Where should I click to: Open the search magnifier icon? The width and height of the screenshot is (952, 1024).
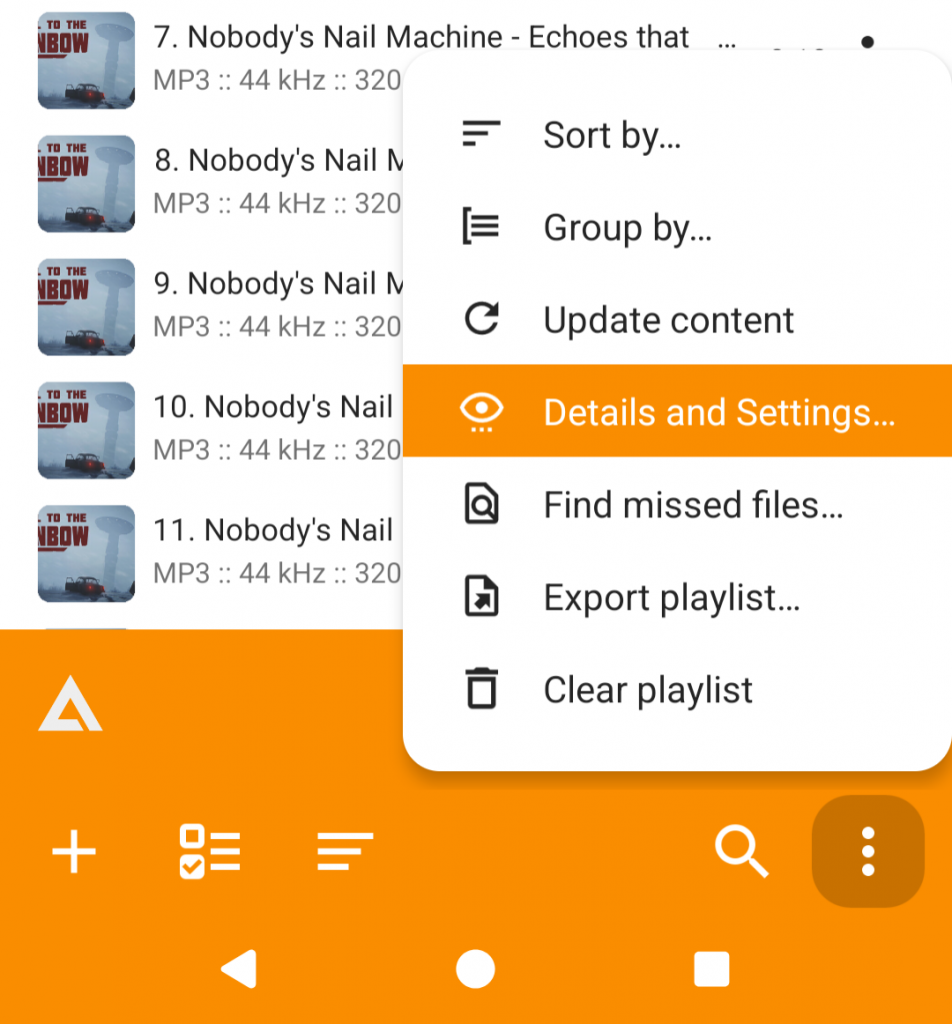point(741,853)
